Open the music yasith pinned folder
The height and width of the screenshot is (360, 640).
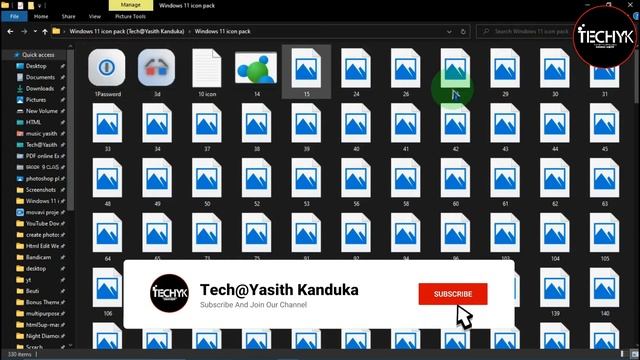point(41,133)
